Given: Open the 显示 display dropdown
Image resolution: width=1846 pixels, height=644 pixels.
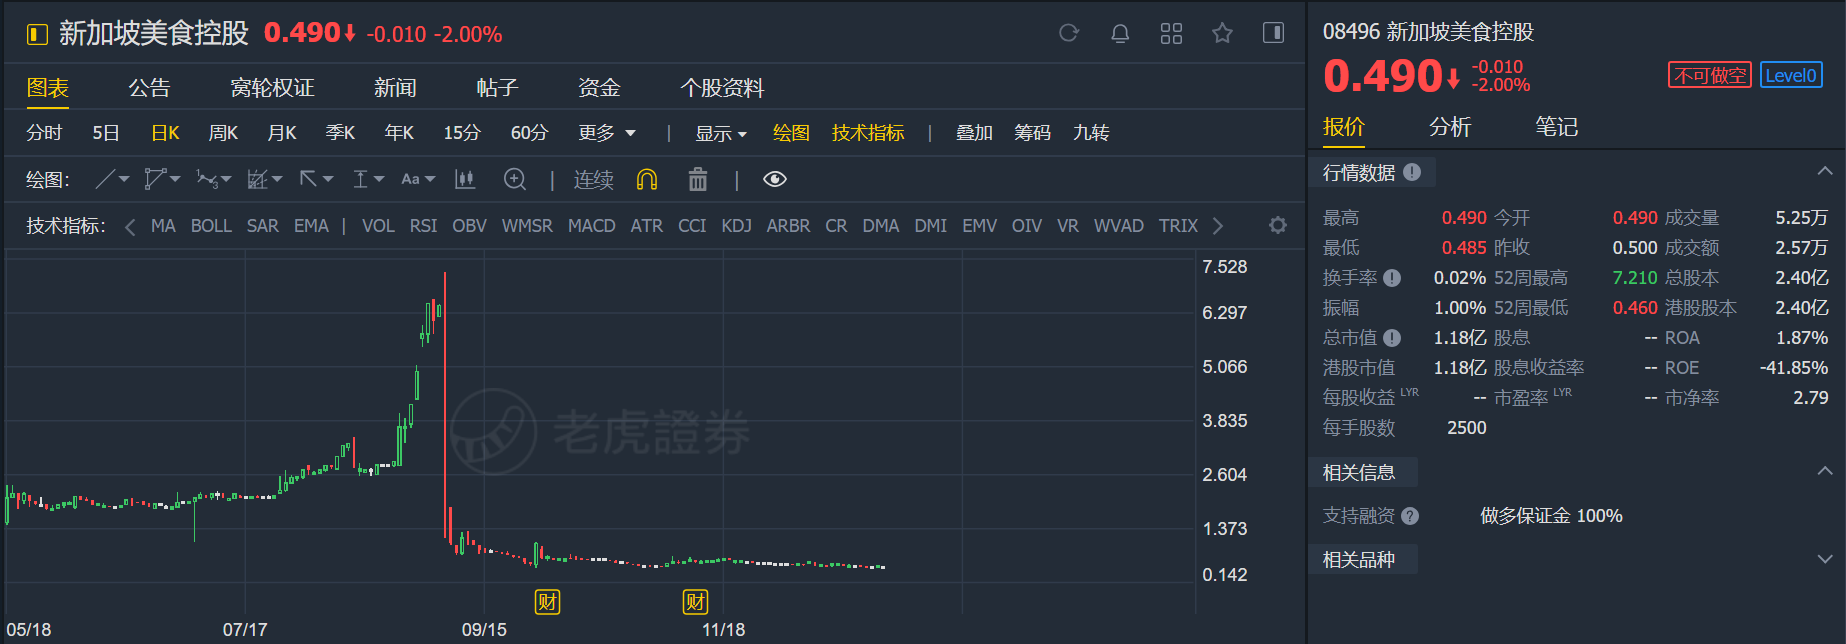Looking at the screenshot, I should point(721,133).
